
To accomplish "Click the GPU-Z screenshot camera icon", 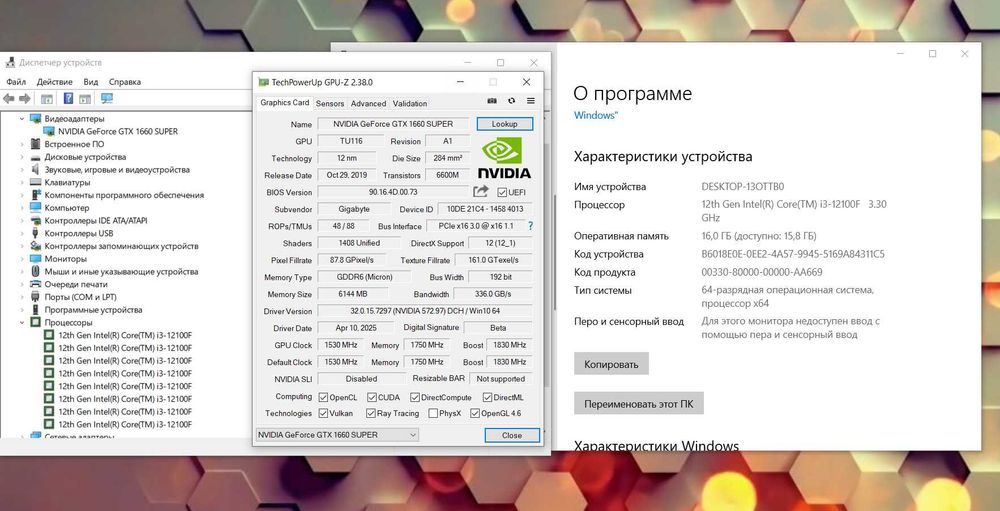I will 492,101.
